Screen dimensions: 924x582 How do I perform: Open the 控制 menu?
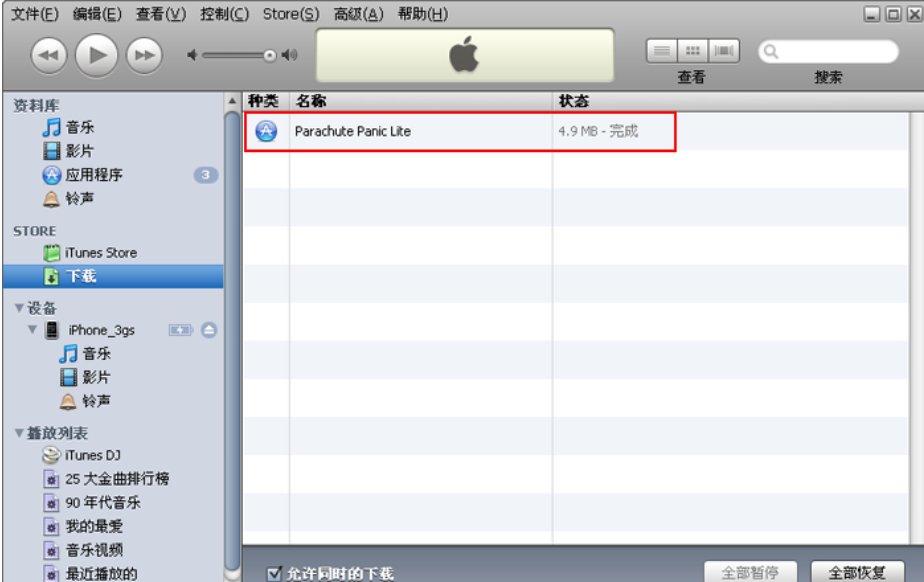[x=224, y=14]
